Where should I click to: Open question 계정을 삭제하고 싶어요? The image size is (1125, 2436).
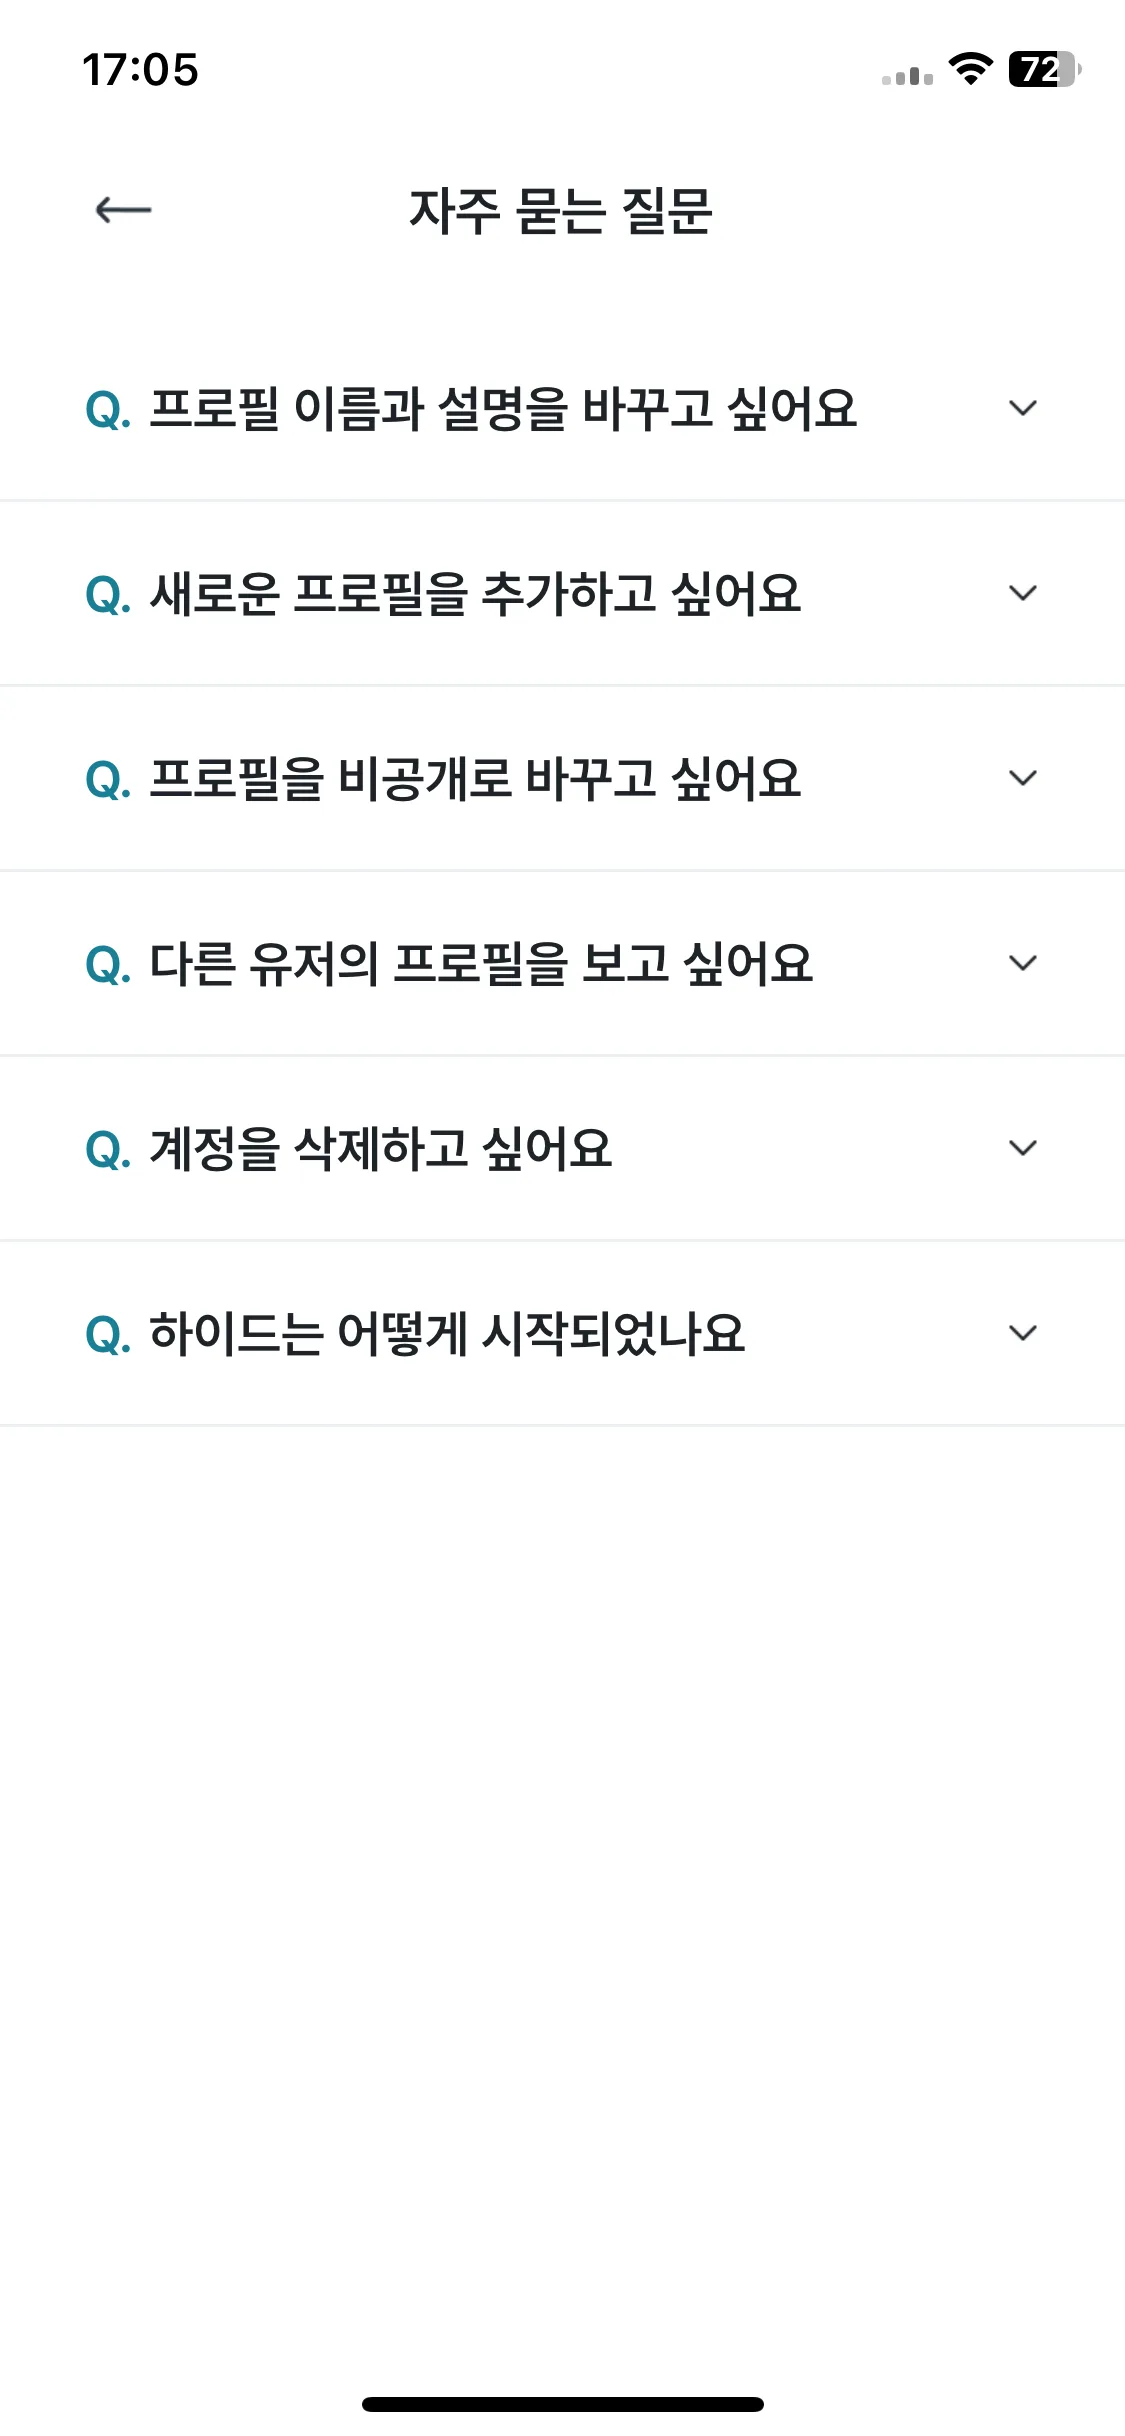[562, 1148]
